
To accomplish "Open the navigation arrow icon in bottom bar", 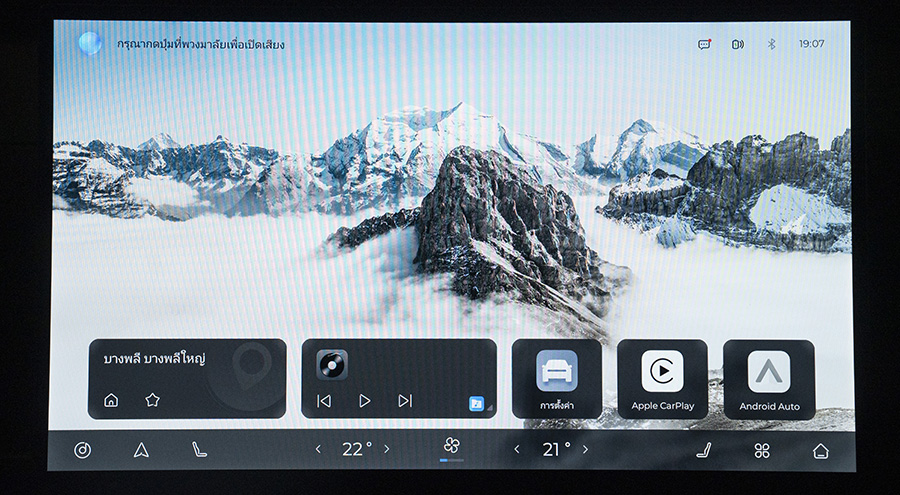I will pyautogui.click(x=141, y=450).
